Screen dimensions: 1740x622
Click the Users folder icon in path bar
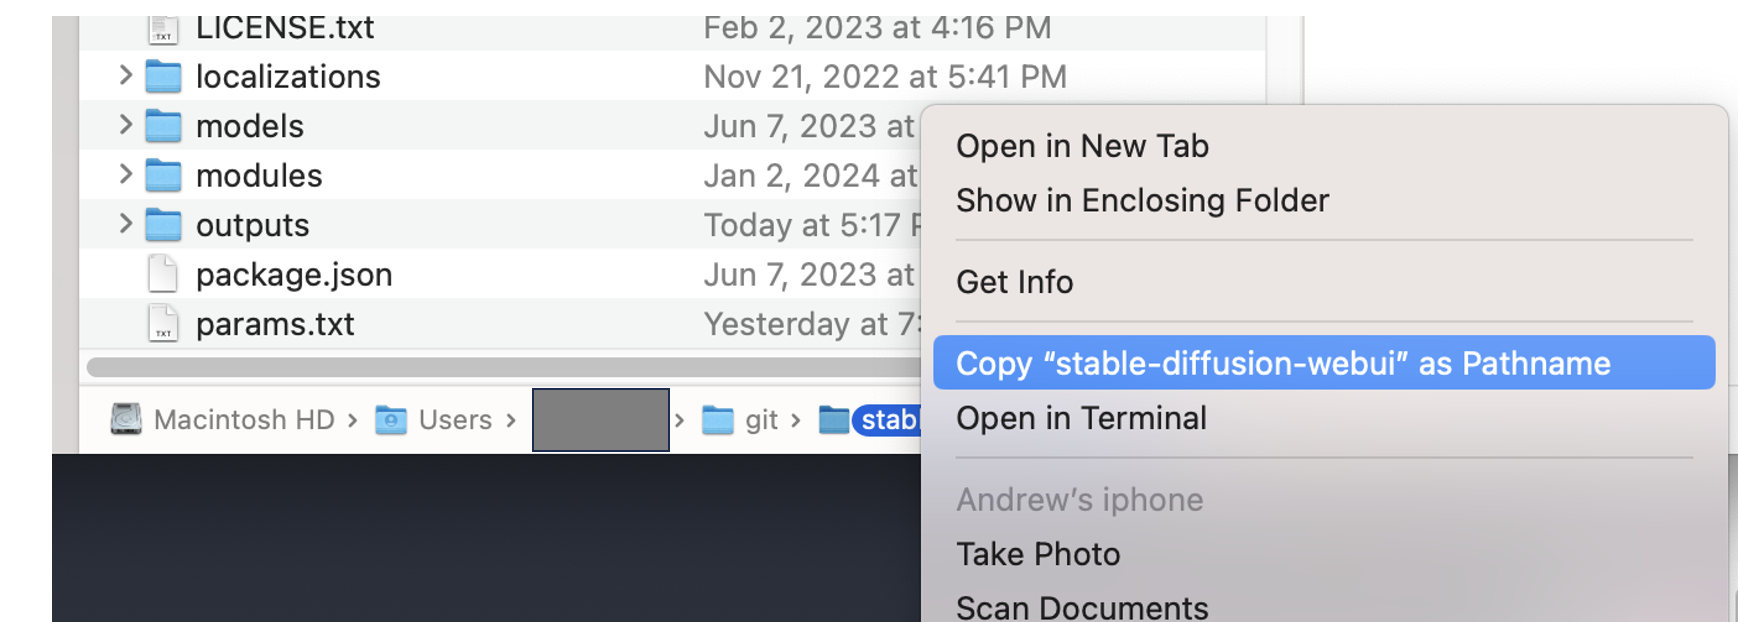coord(391,420)
